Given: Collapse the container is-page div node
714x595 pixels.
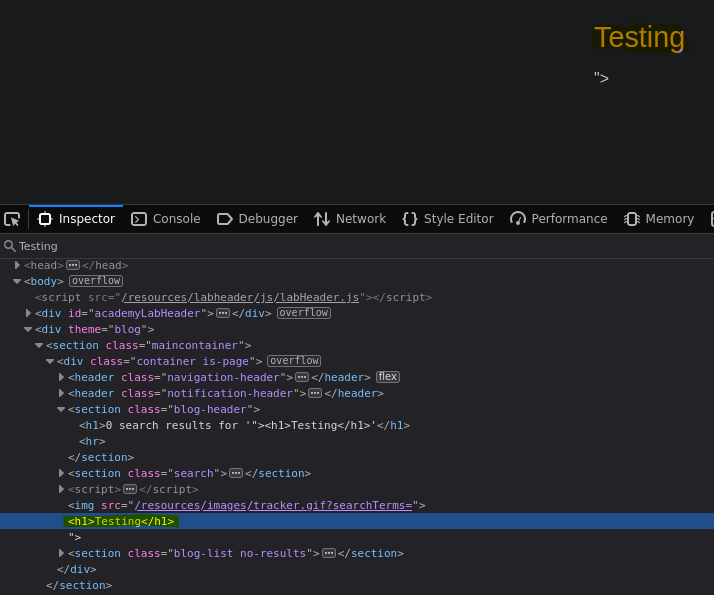Looking at the screenshot, I should point(50,361).
